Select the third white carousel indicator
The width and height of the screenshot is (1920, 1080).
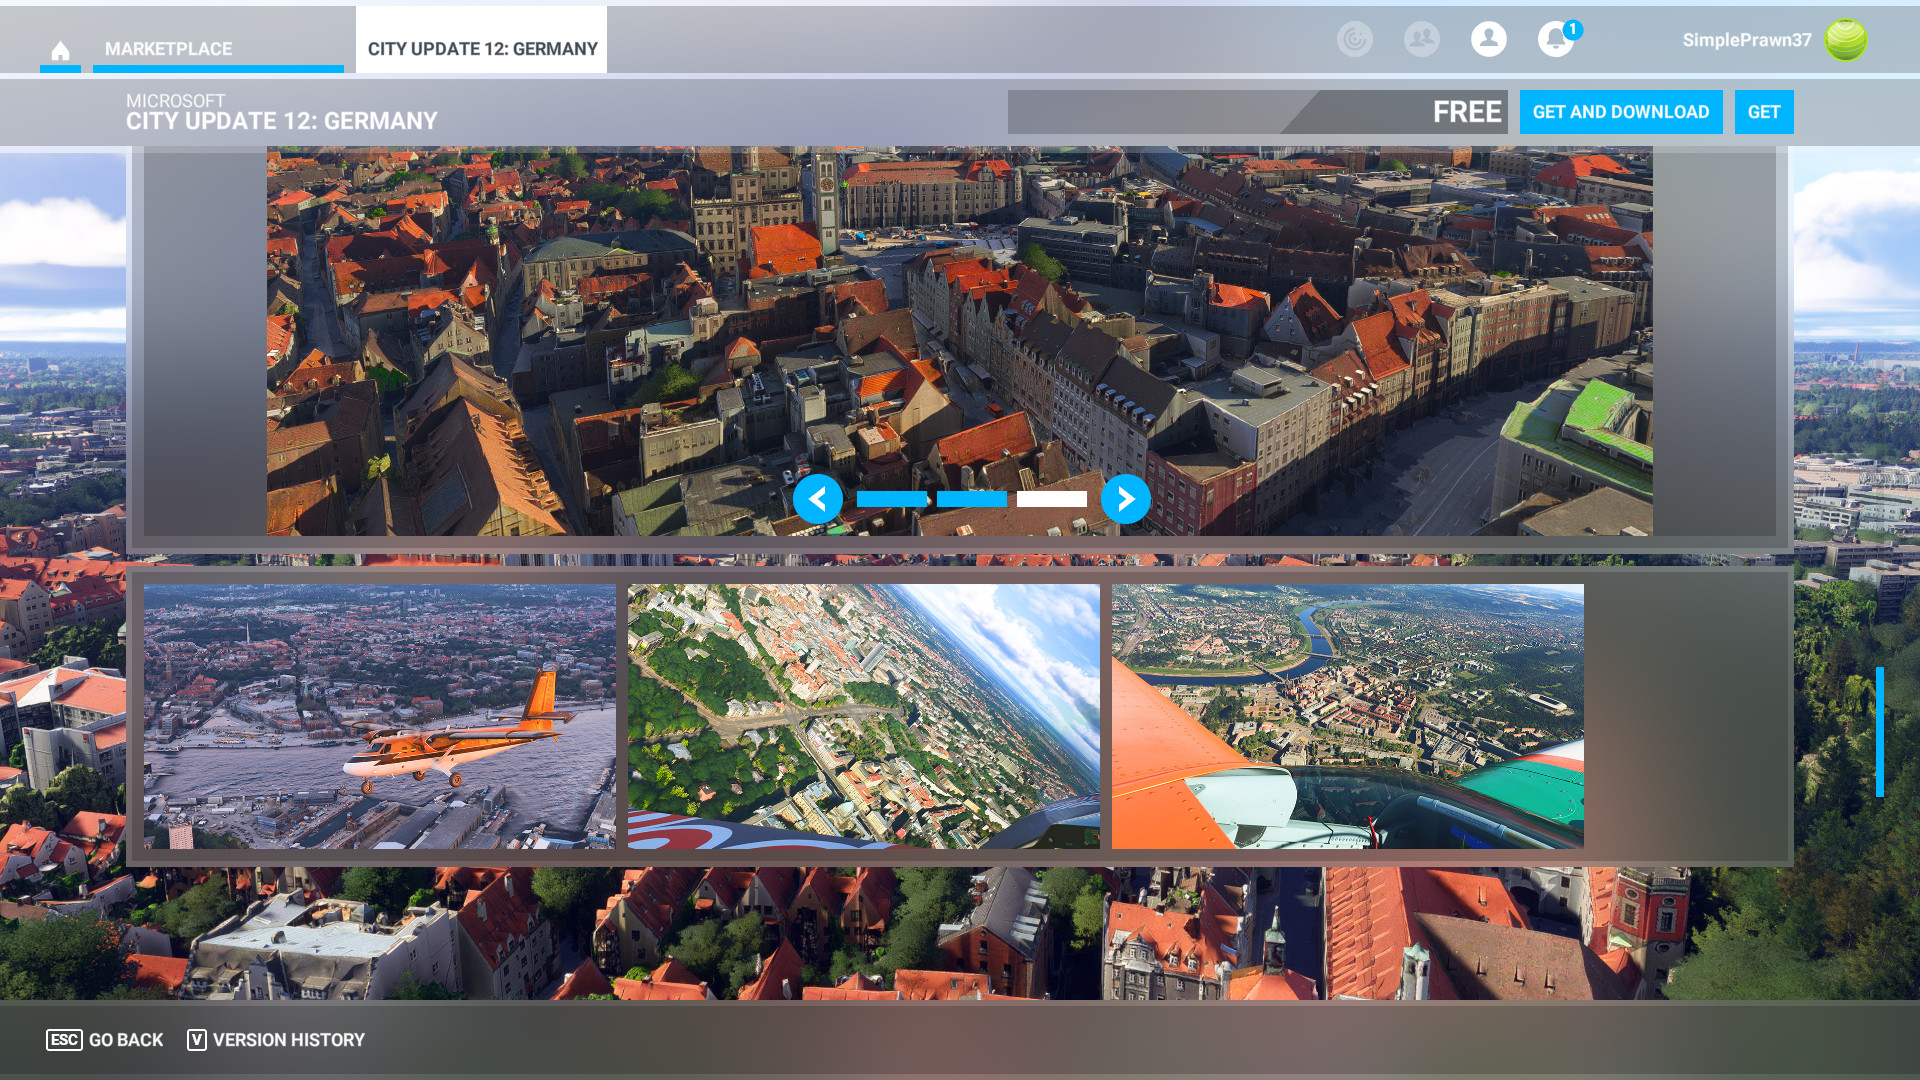[1051, 499]
